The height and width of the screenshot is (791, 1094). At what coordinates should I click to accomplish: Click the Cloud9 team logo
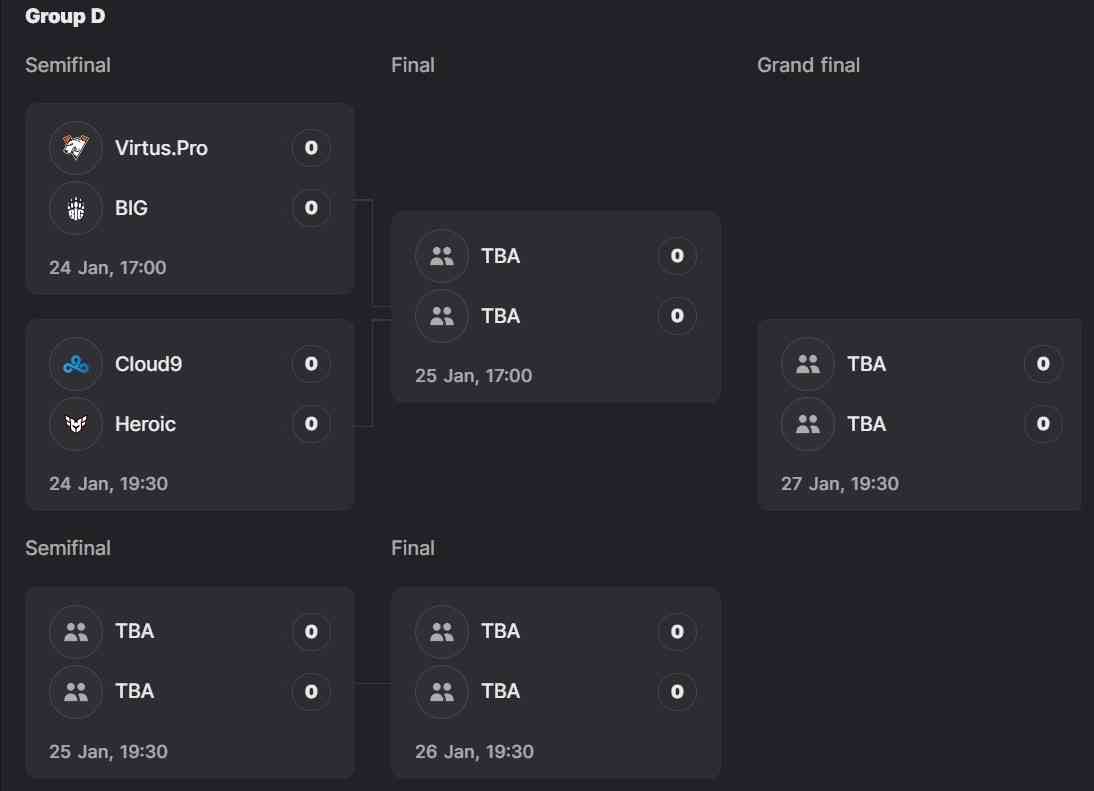76,364
